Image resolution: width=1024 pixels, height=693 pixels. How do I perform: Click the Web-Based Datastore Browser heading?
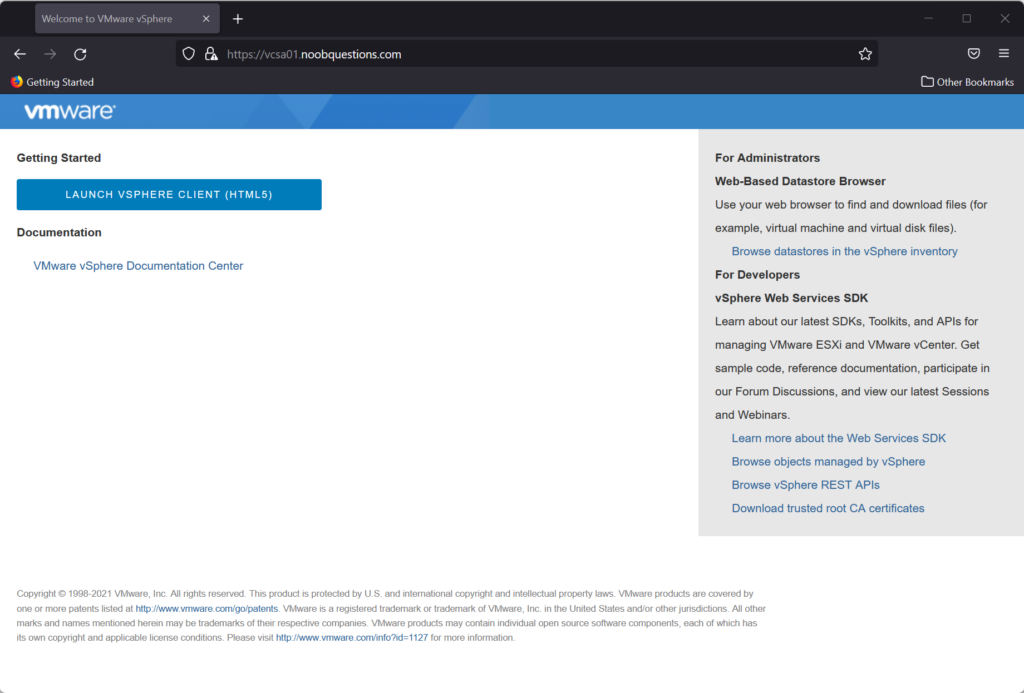800,182
